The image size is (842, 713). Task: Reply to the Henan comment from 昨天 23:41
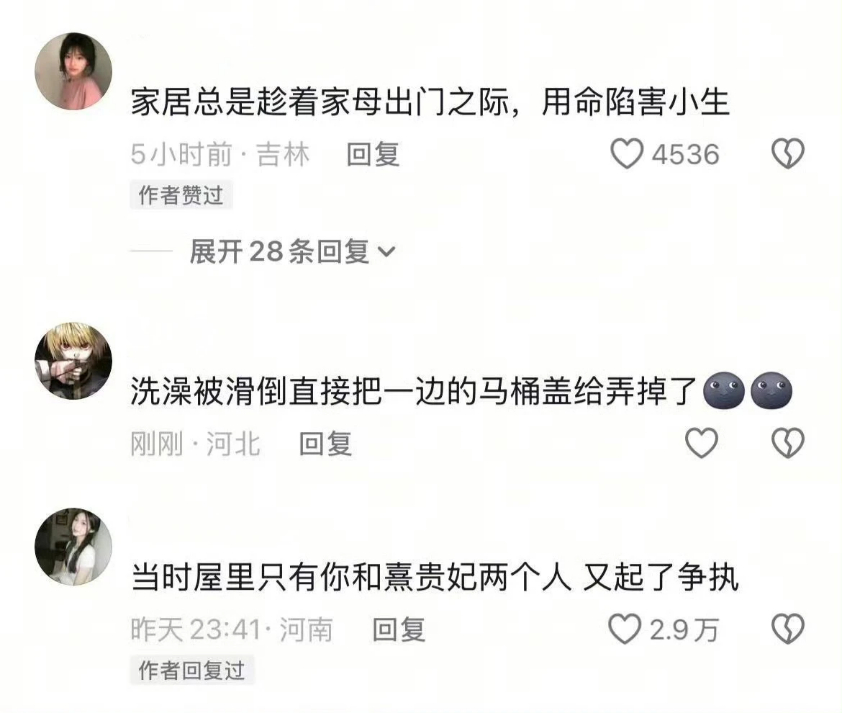pyautogui.click(x=399, y=629)
